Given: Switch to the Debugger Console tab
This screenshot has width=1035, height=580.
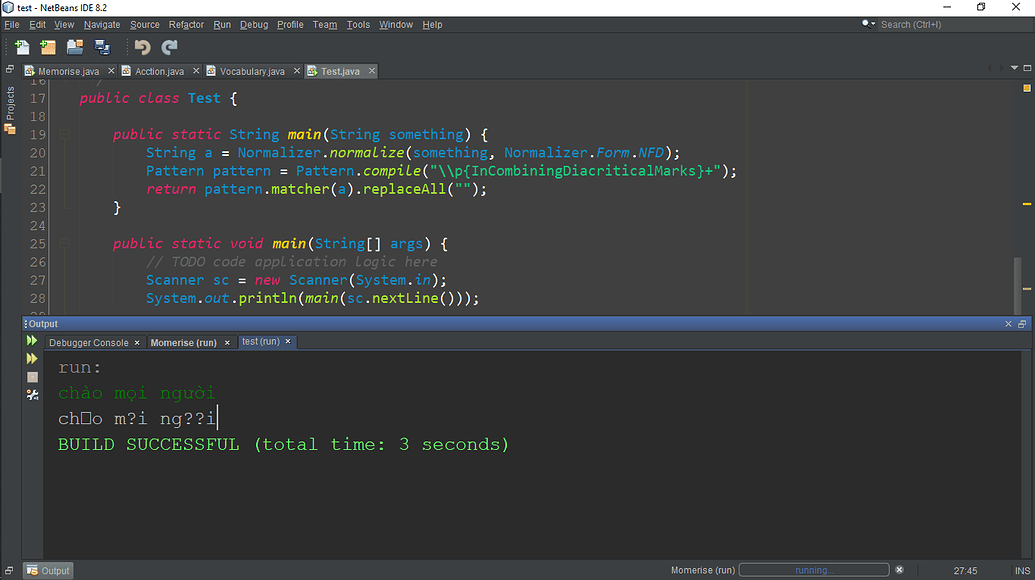Looking at the screenshot, I should click(x=89, y=343).
